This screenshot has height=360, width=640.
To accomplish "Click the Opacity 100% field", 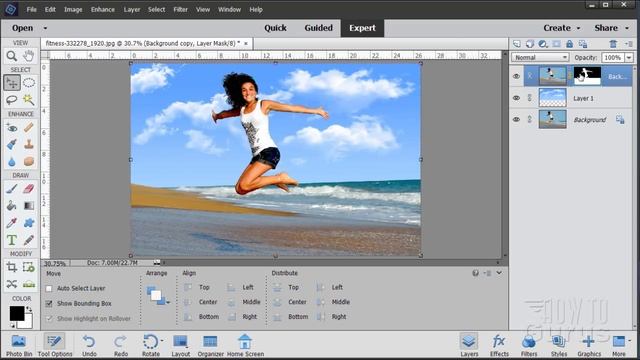I will coord(613,58).
